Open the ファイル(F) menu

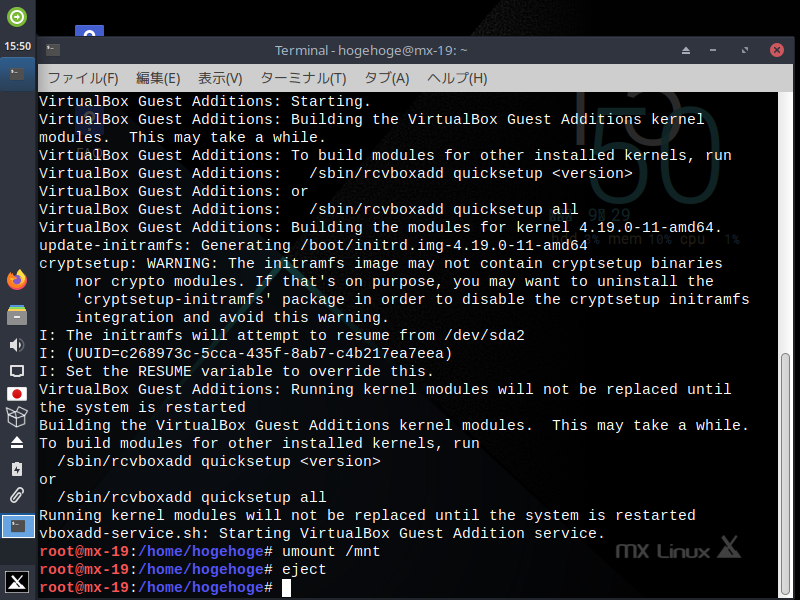83,78
